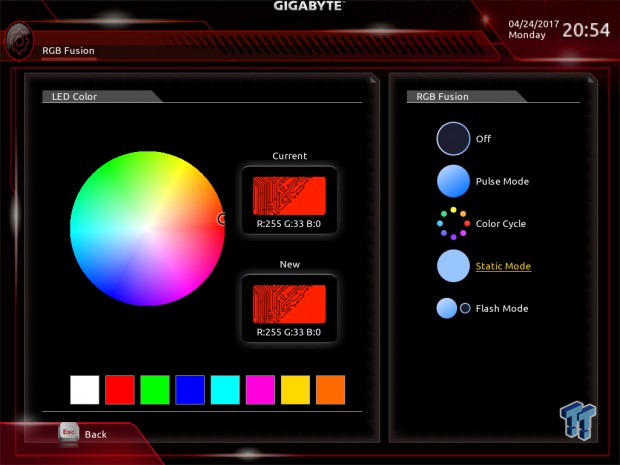Click the Off label
The height and width of the screenshot is (465, 620).
point(483,139)
